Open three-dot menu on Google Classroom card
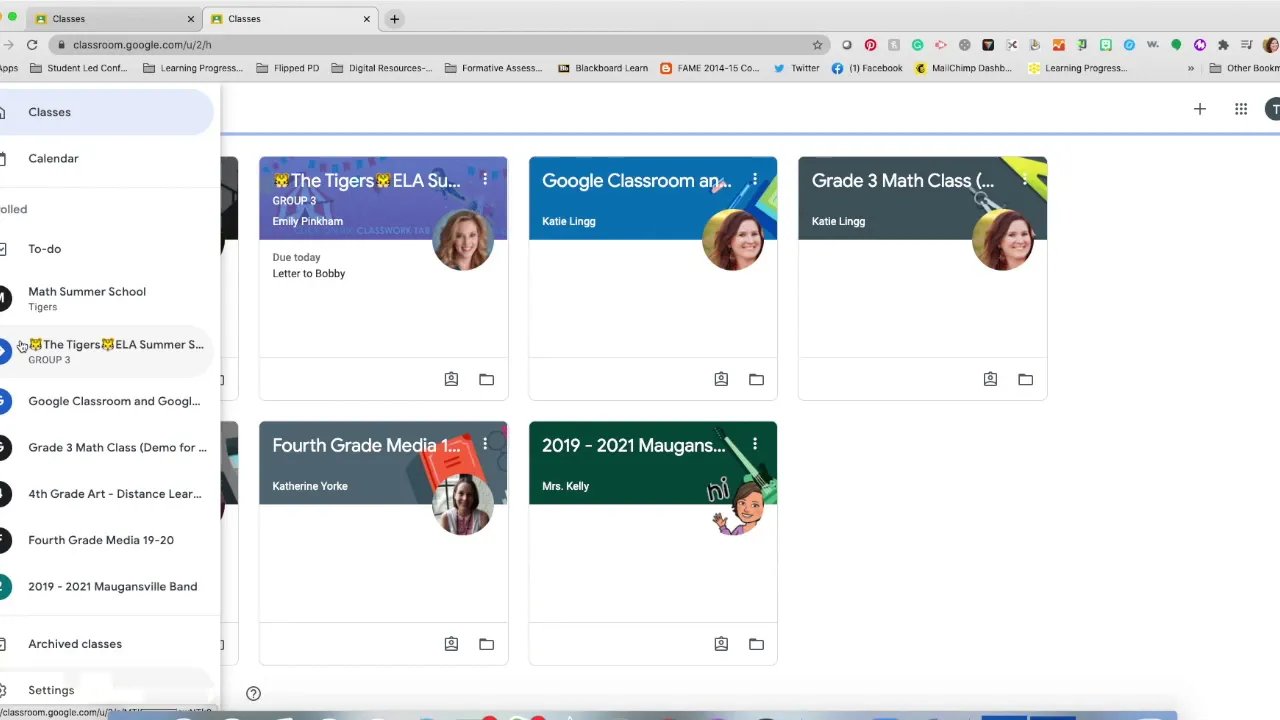This screenshot has height=720, width=1280. [x=755, y=180]
